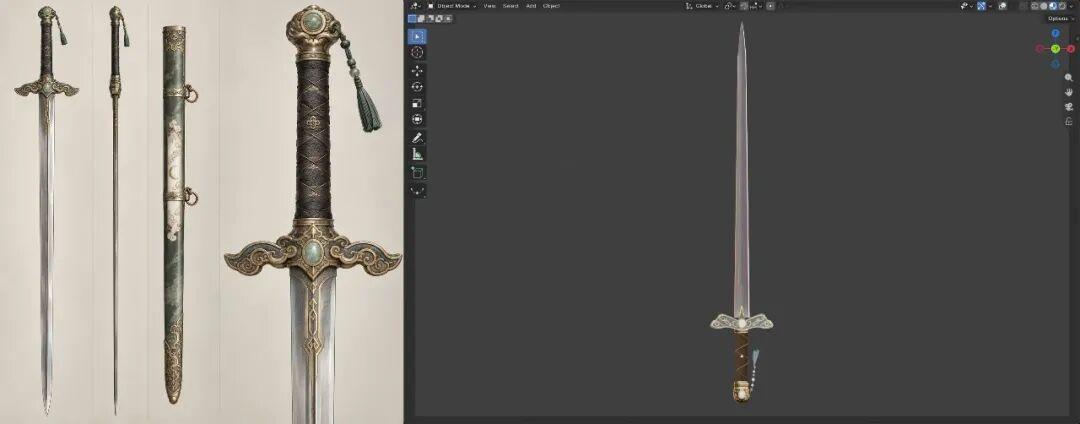This screenshot has height=424, width=1080.
Task: Switch to Wireframe shading
Action: (x=1035, y=6)
